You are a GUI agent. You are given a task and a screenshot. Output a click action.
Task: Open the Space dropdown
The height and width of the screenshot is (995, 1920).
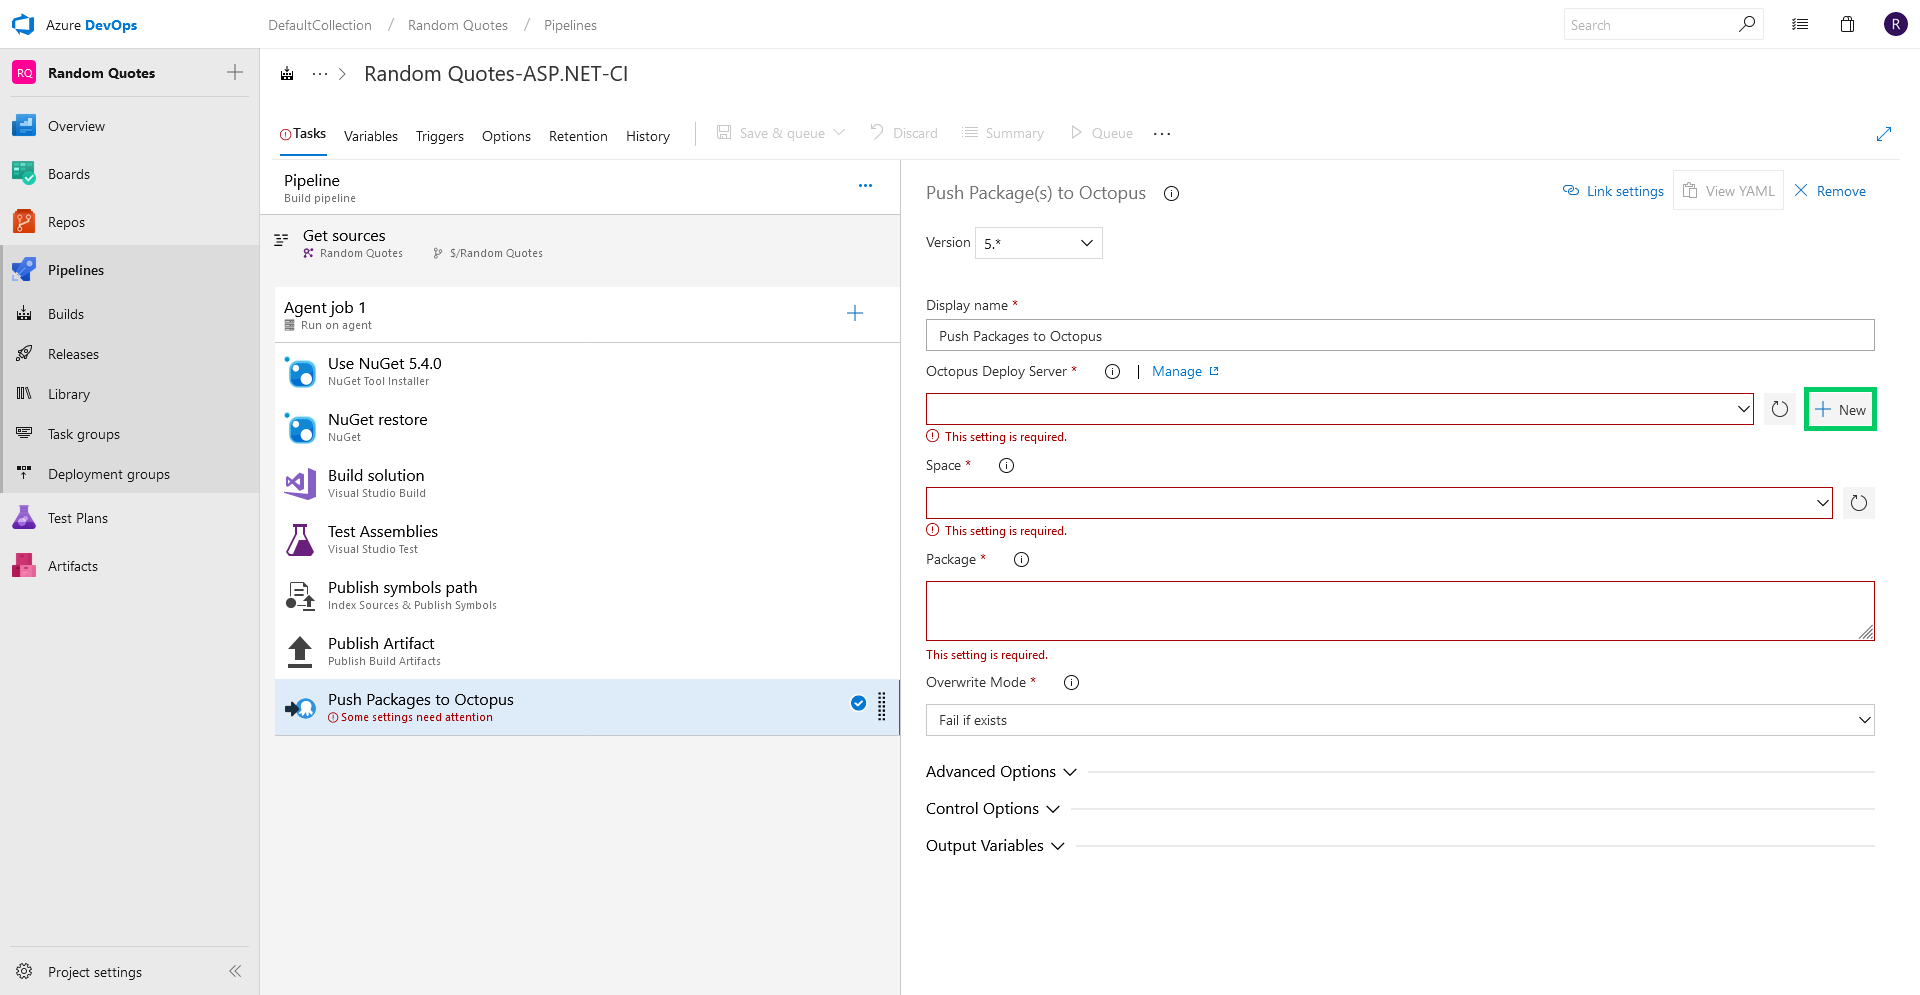tap(1379, 503)
